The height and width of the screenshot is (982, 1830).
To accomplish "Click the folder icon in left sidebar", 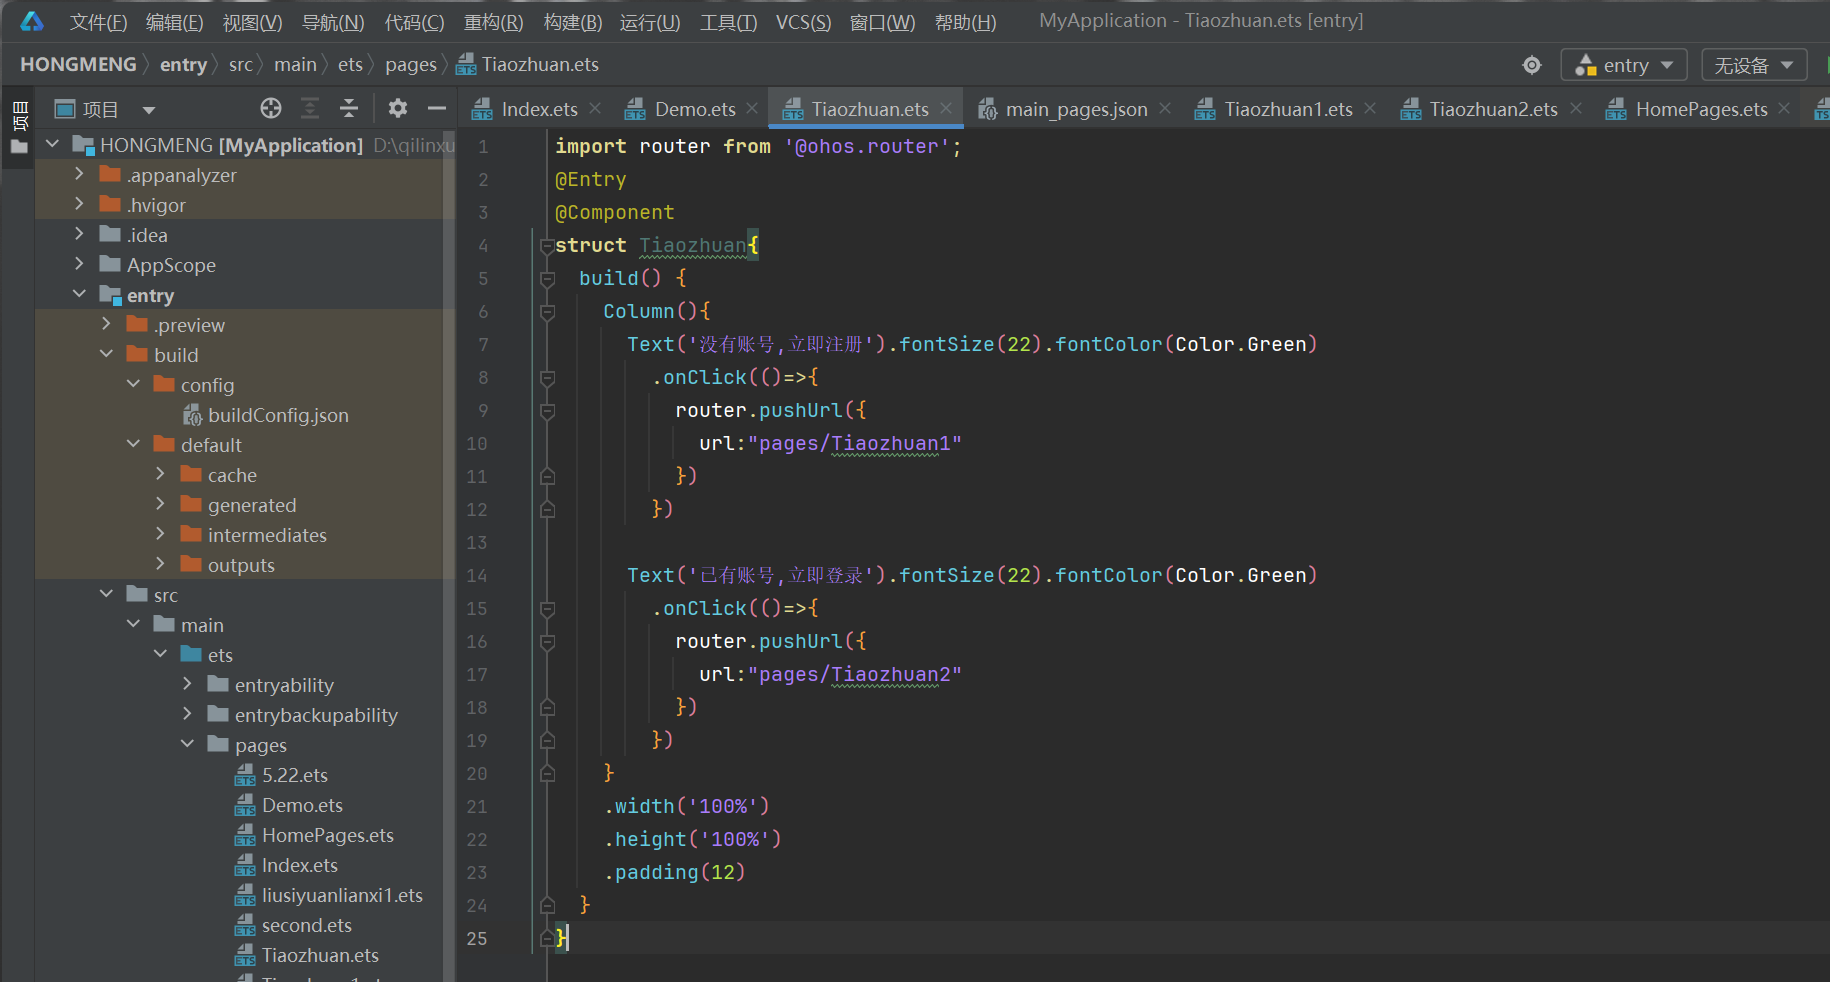I will [x=19, y=147].
